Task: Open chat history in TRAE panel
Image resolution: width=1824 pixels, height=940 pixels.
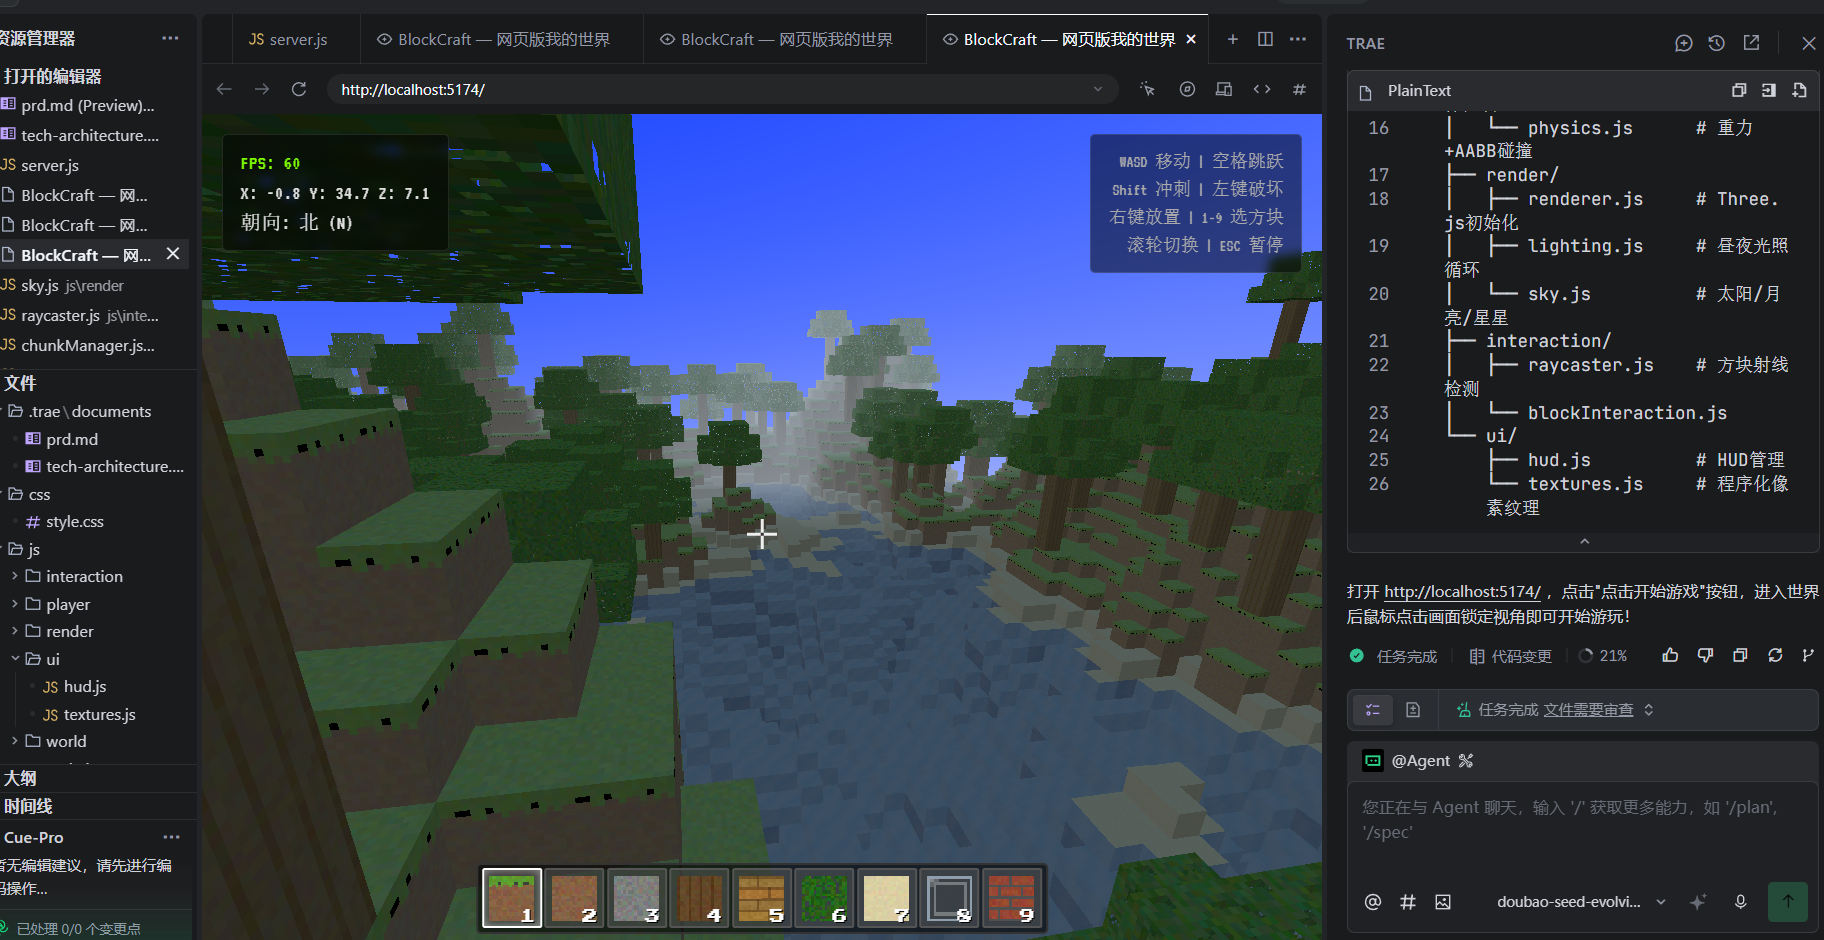Action: [x=1717, y=43]
